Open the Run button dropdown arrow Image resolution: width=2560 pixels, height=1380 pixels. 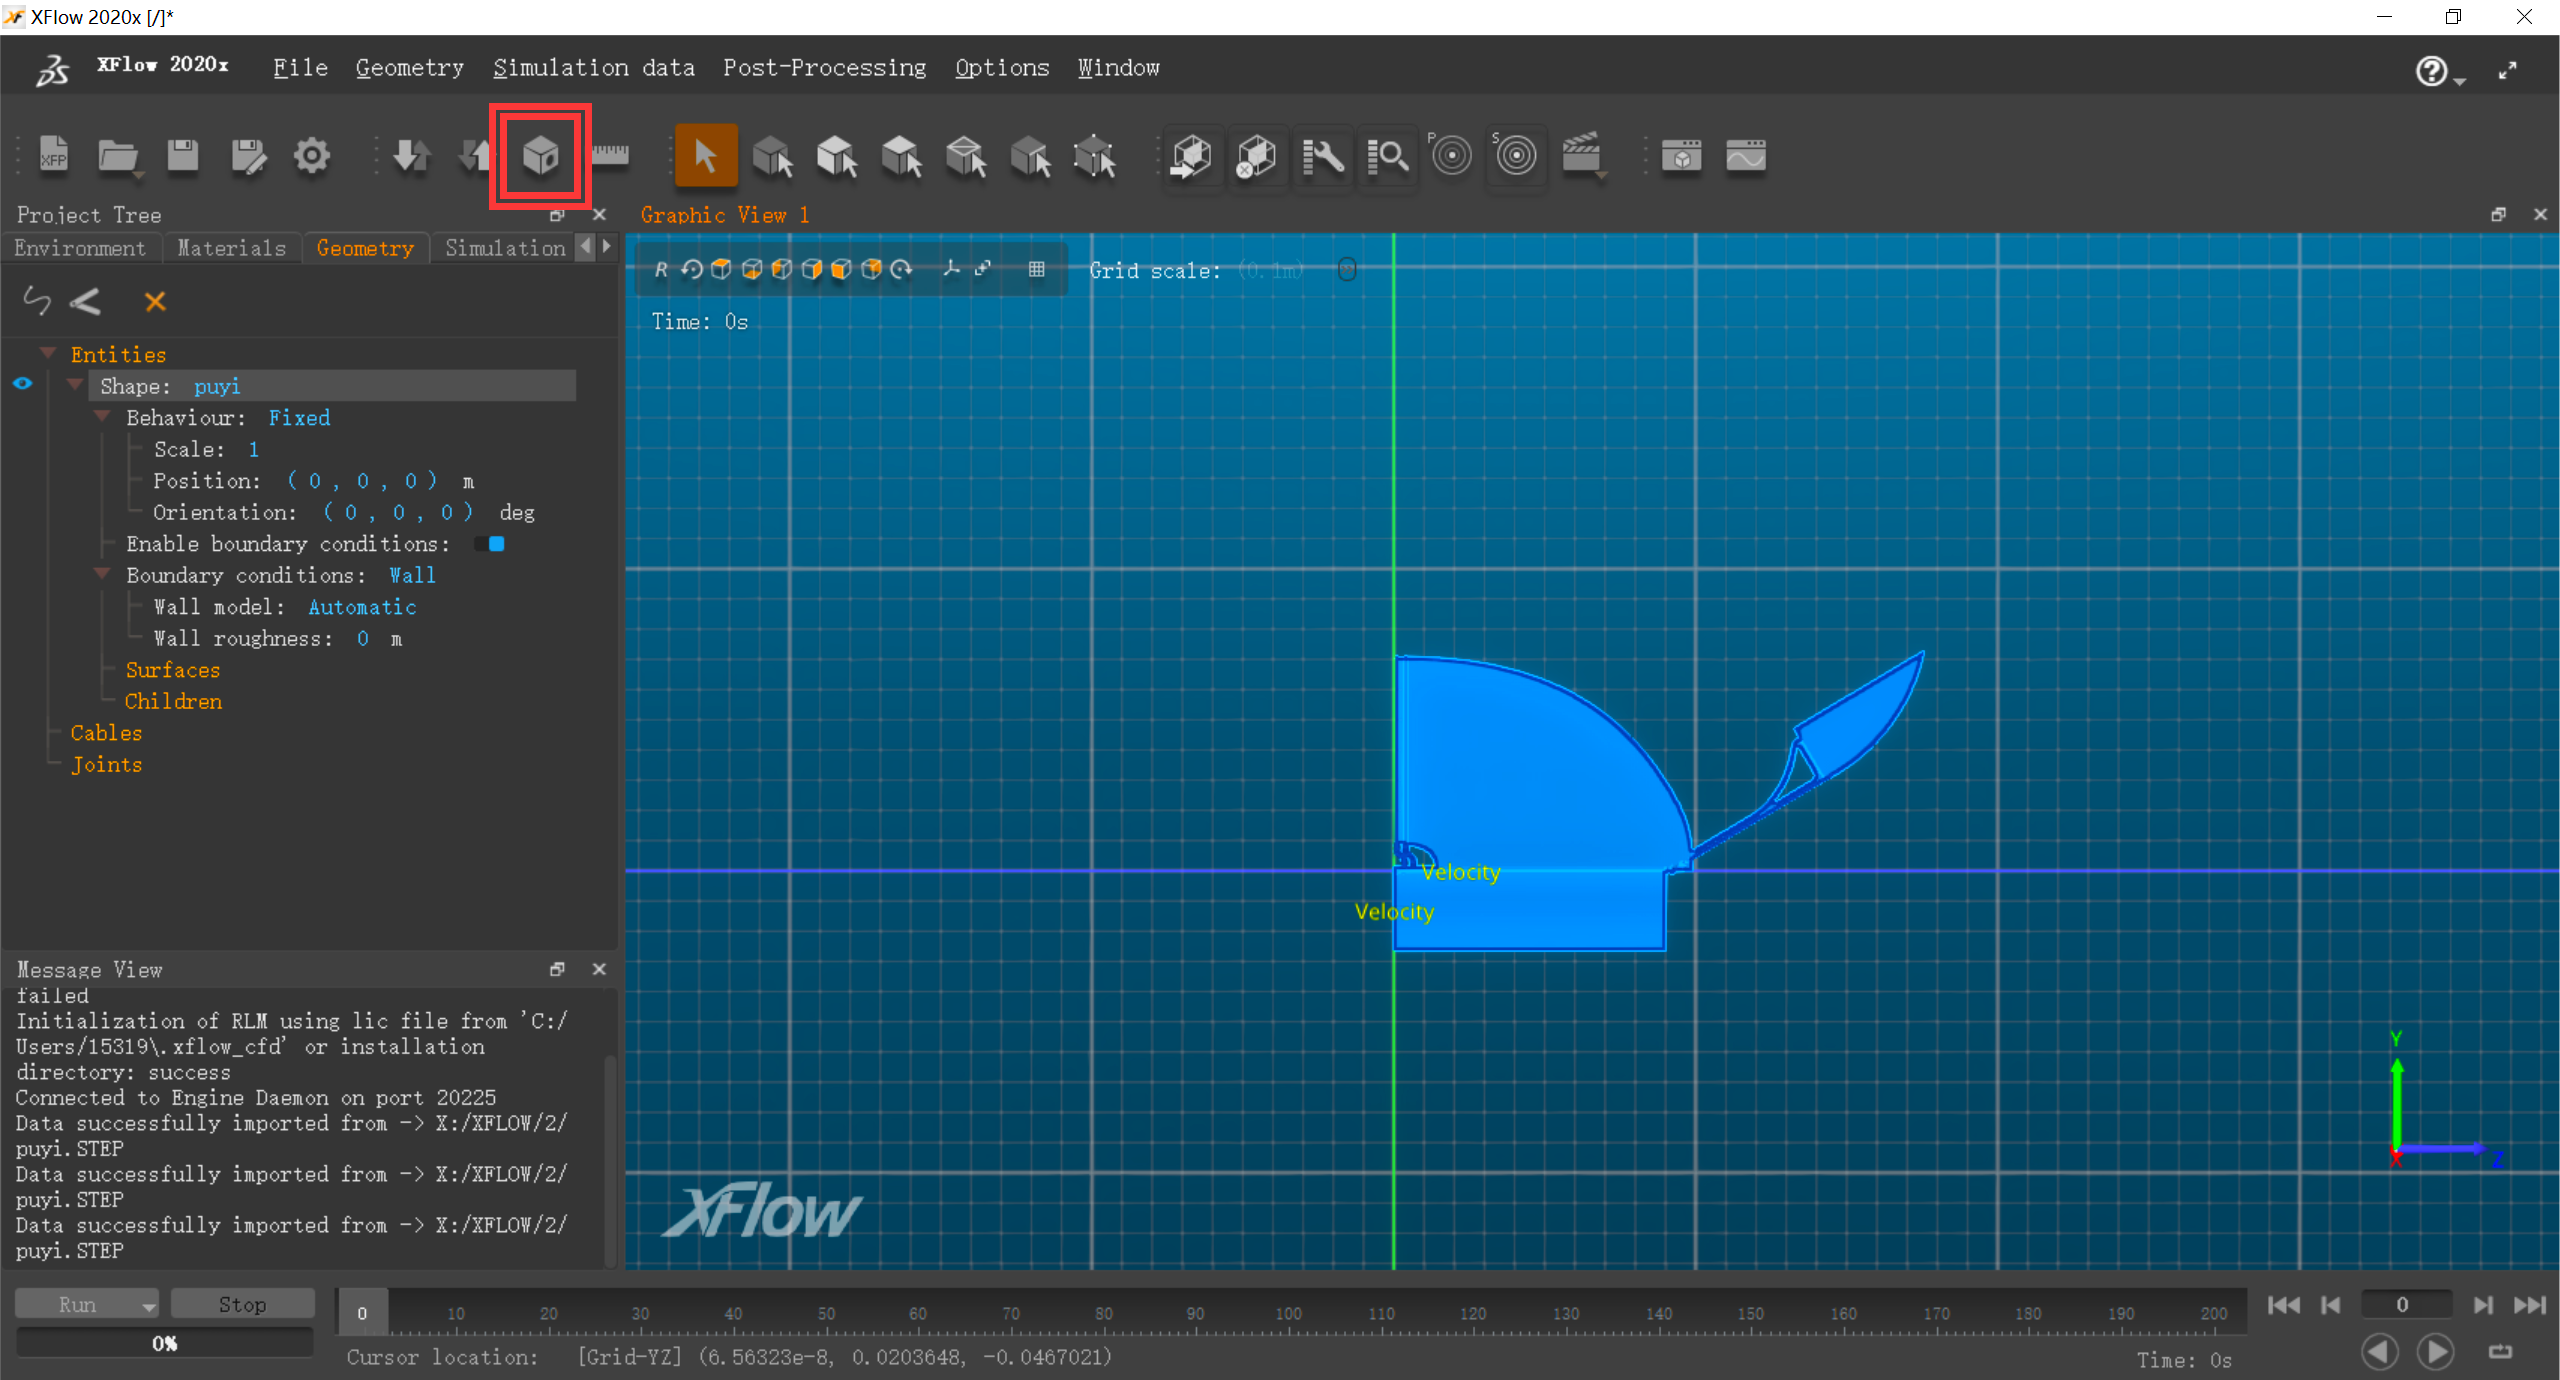148,1305
